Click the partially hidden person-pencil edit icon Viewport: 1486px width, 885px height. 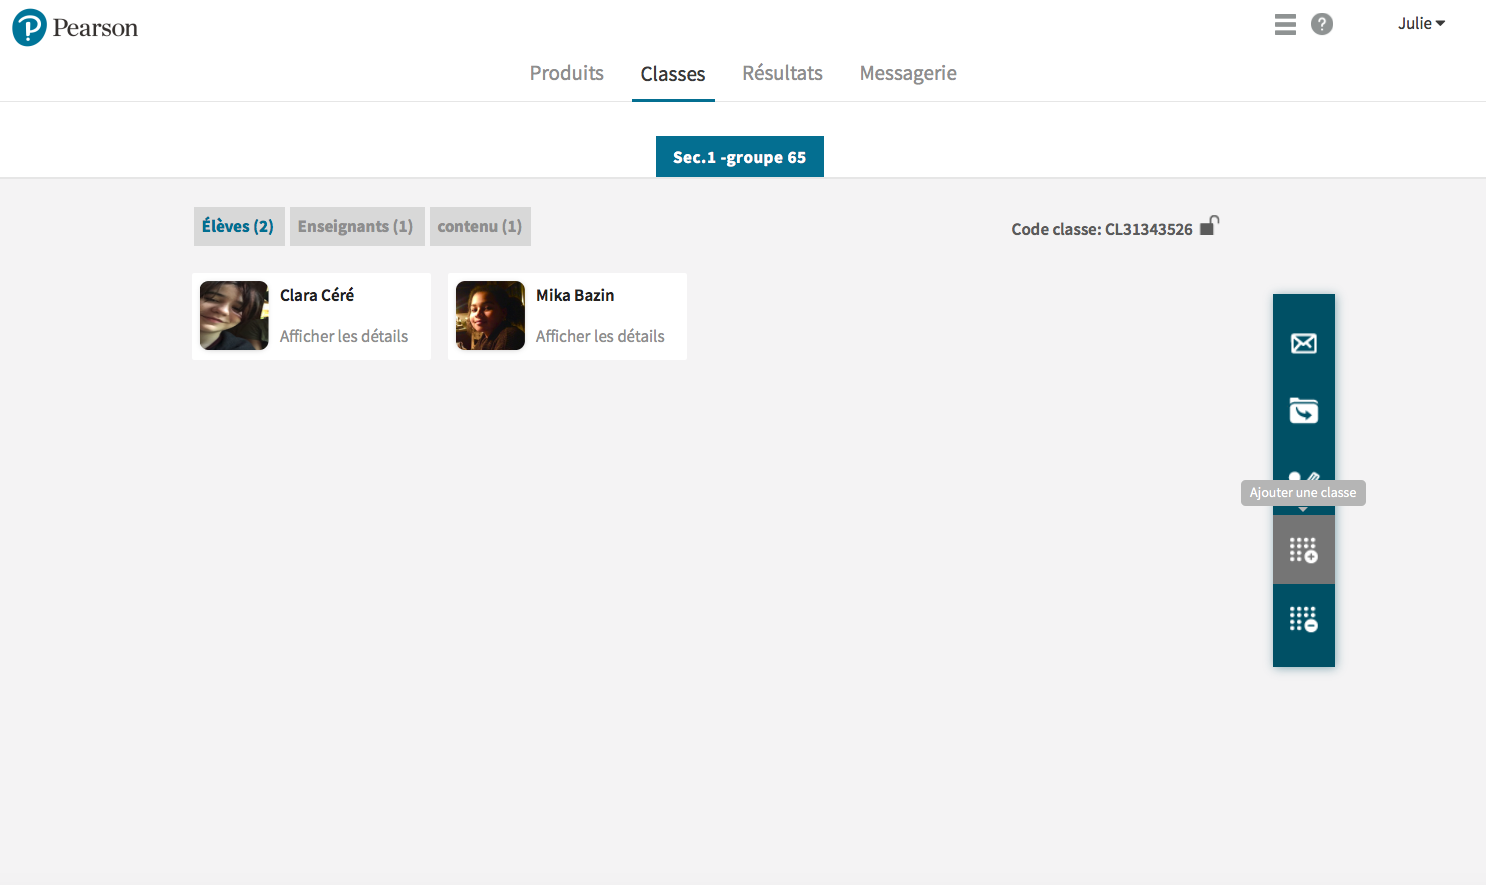1304,475
